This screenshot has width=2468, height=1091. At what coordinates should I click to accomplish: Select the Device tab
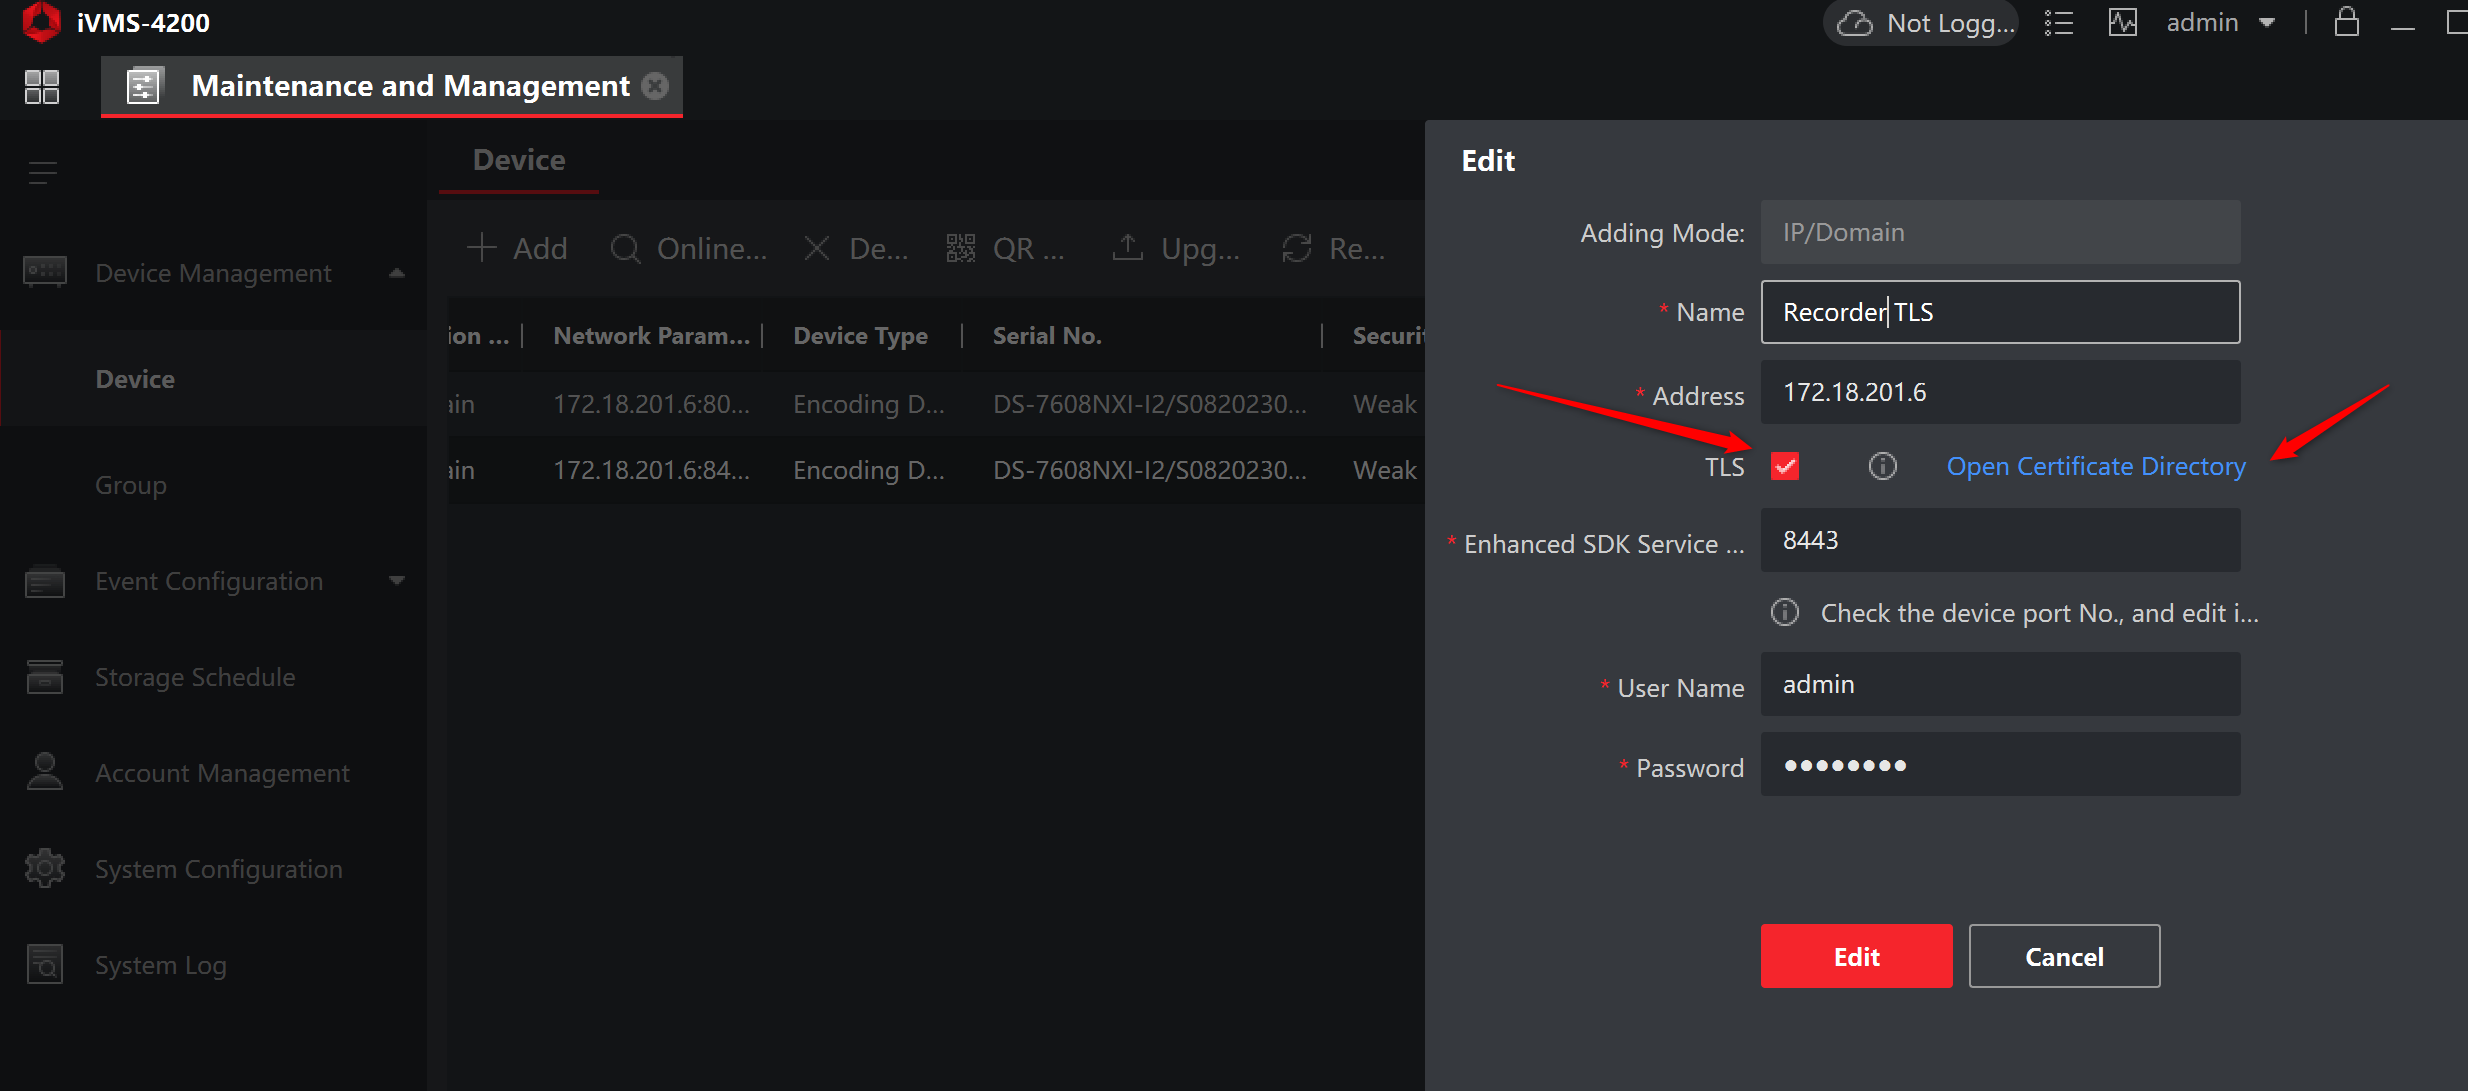[x=519, y=160]
